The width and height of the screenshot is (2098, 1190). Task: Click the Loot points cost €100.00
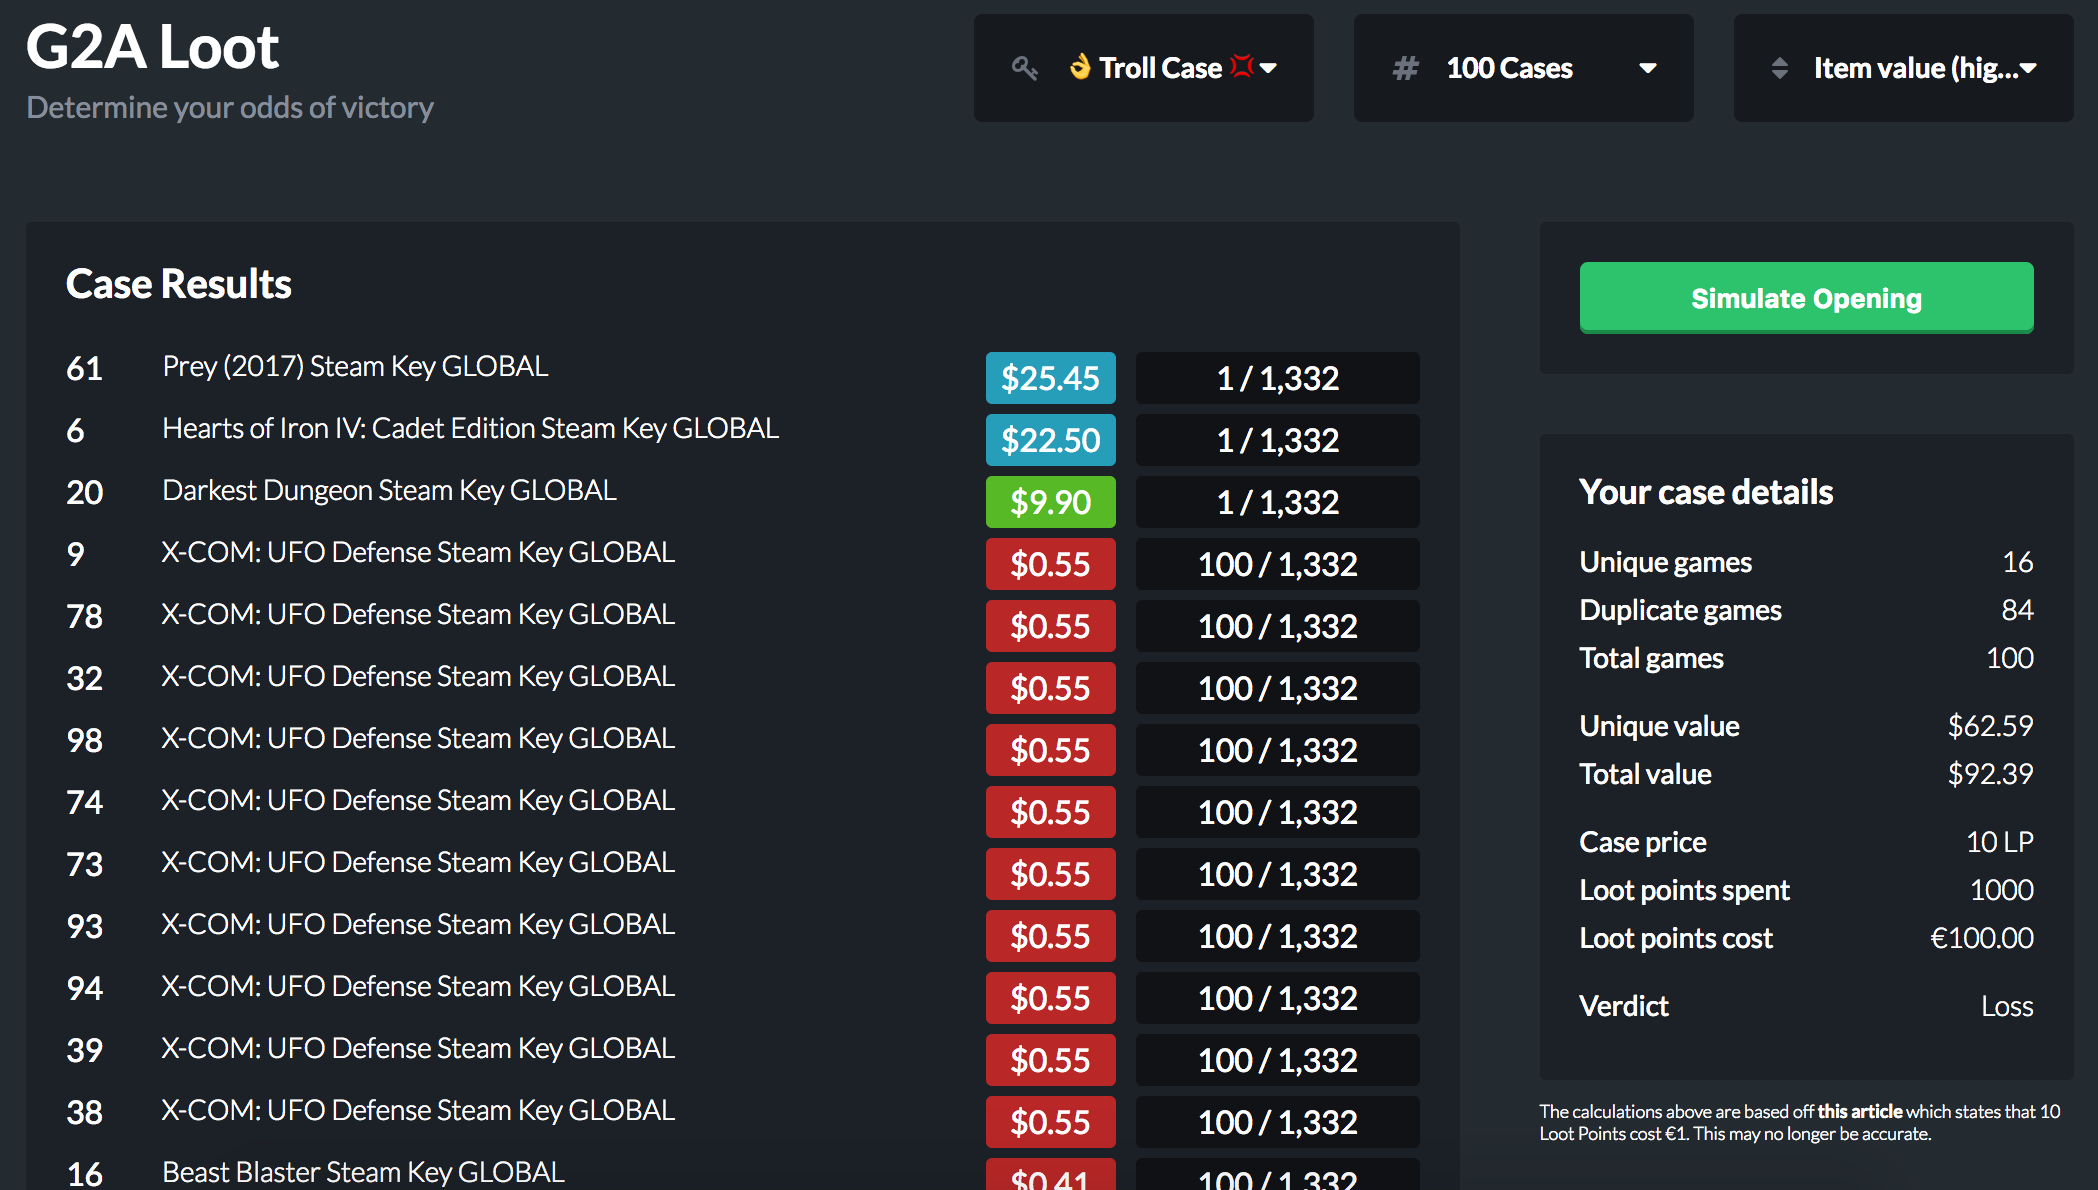(x=1982, y=938)
